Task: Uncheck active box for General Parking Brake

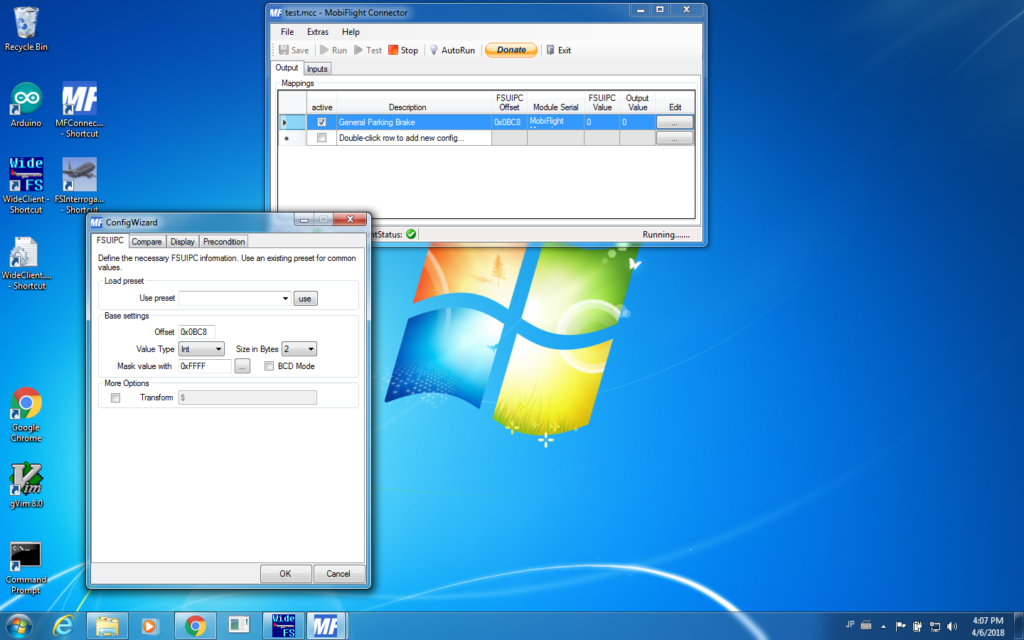Action: point(322,122)
